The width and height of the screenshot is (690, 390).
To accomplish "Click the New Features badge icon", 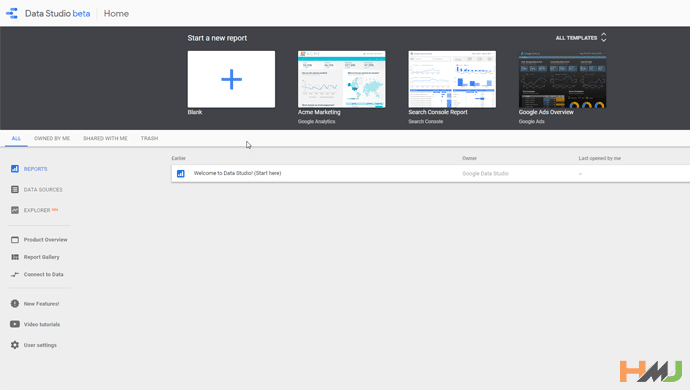I will tap(15, 303).
